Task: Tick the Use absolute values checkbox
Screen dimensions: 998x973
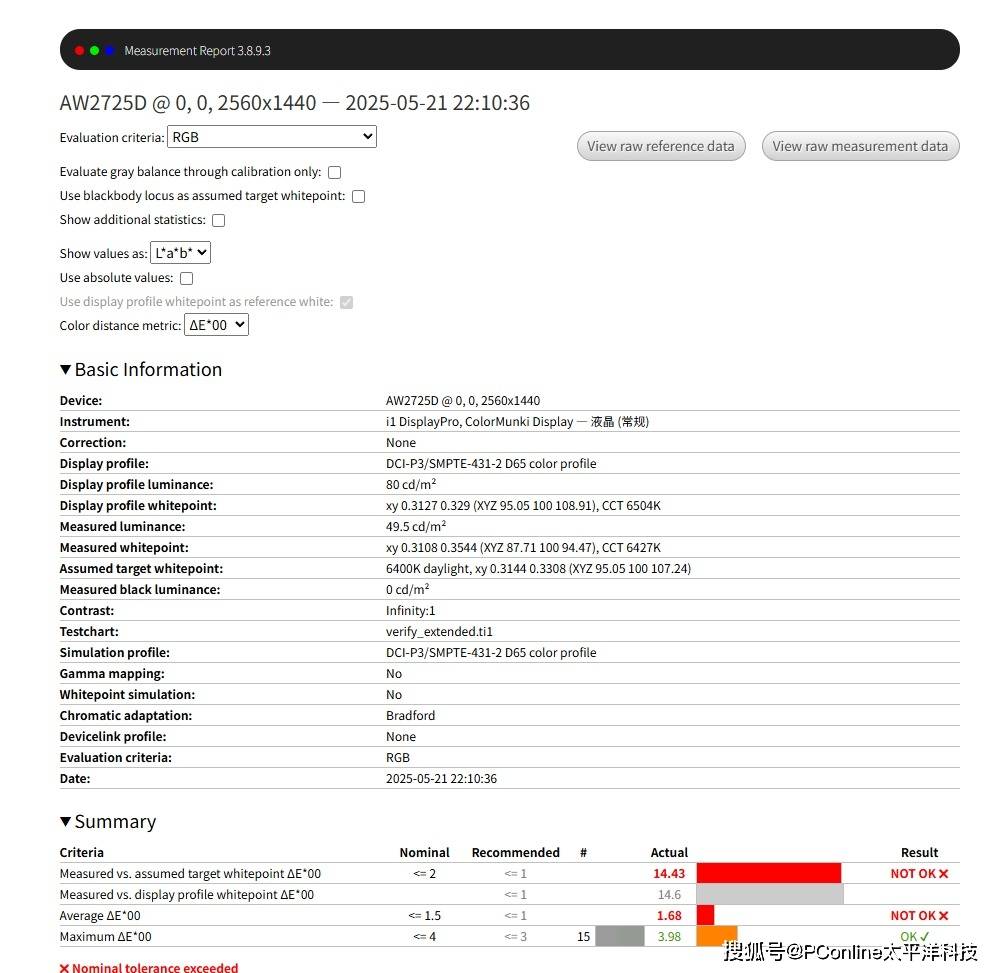Action: [186, 278]
